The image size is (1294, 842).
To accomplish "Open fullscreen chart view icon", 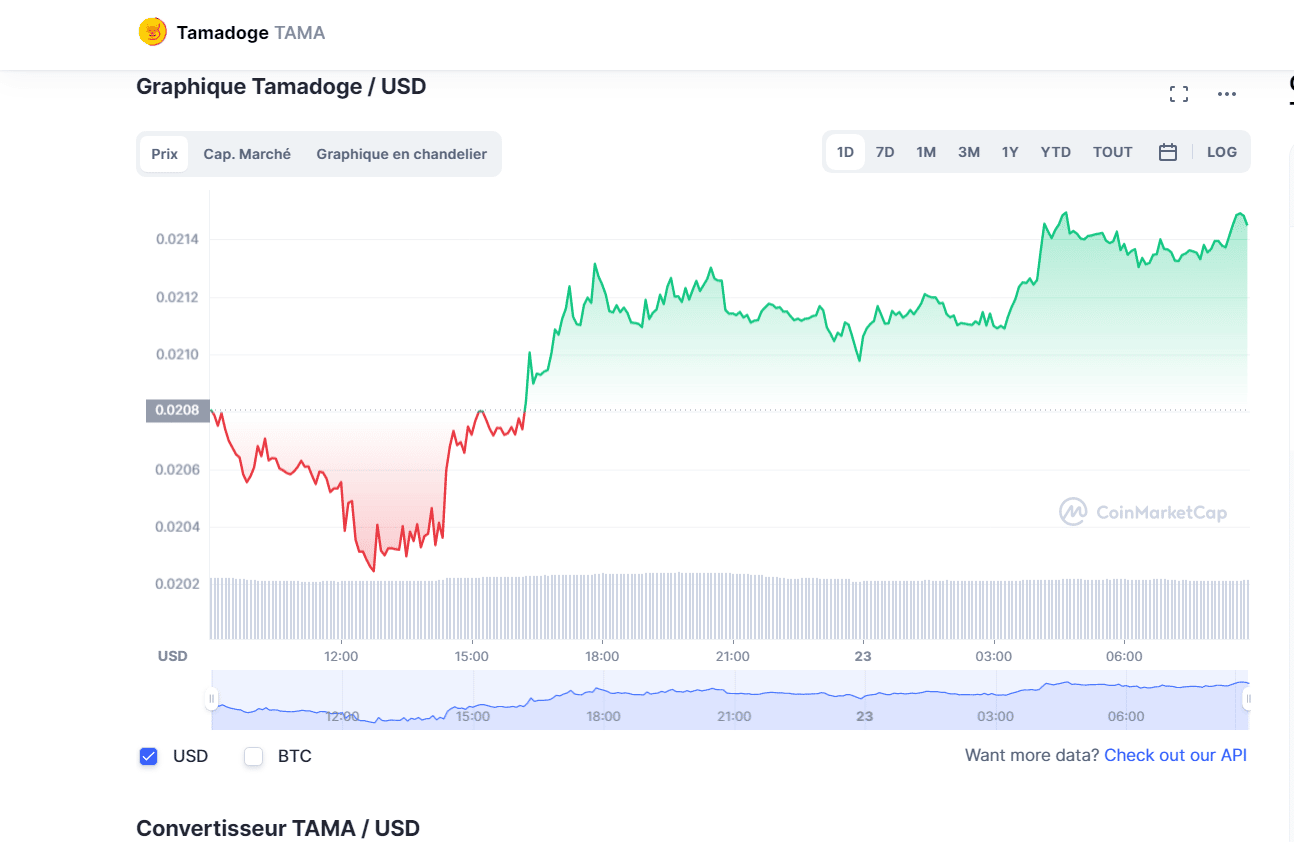I will [1179, 94].
